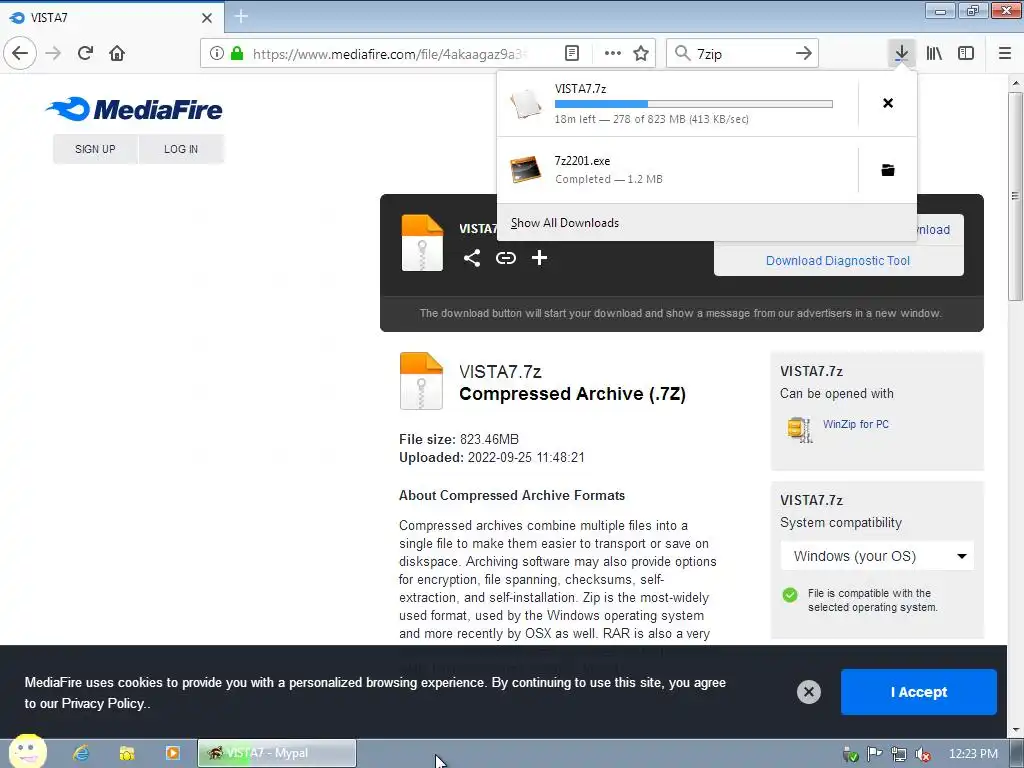This screenshot has width=1024, height=768.
Task: Toggle reader view in address bar
Action: [x=572, y=53]
